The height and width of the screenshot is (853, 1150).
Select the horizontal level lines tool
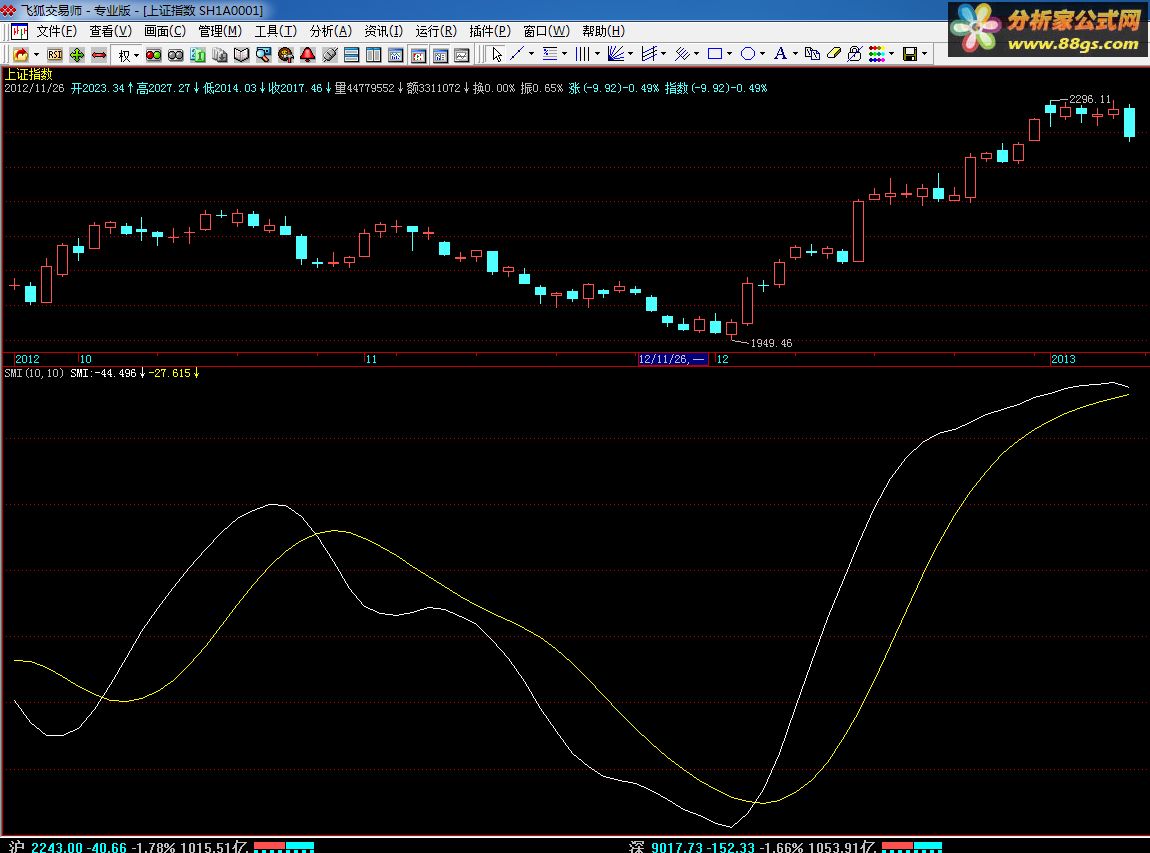point(549,54)
